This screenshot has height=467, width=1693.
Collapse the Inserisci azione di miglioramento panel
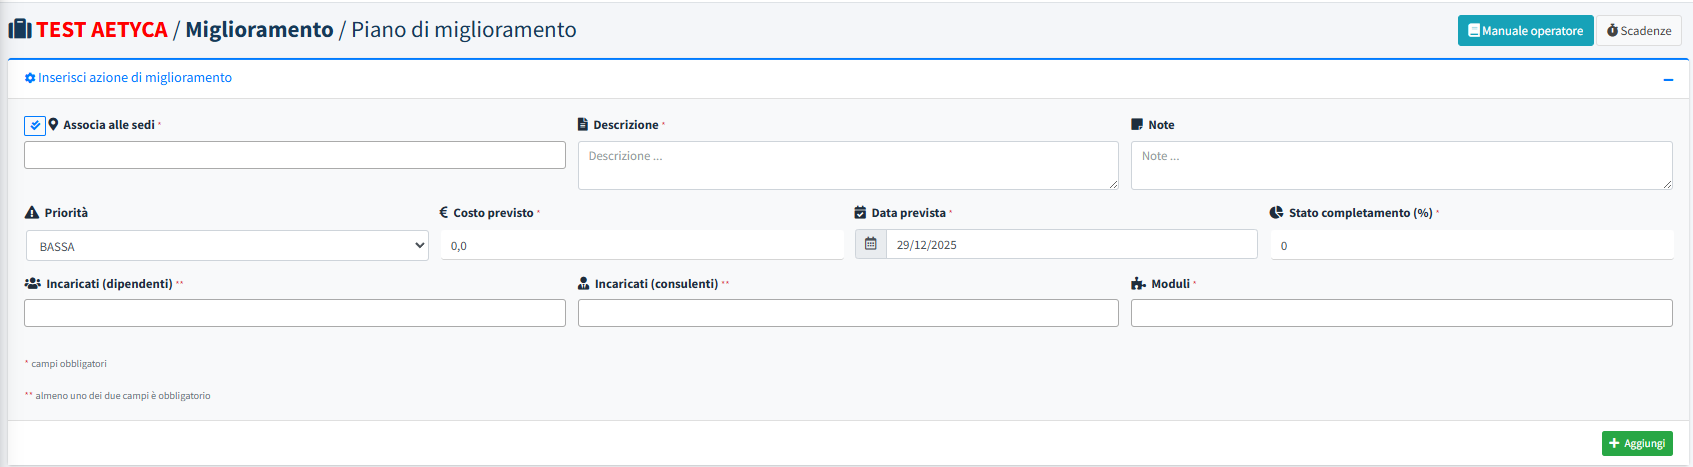1668,79
